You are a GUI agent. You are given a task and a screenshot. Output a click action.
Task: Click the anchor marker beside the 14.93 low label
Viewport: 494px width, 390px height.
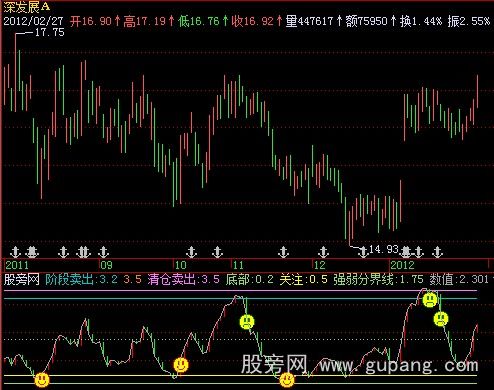coord(363,252)
